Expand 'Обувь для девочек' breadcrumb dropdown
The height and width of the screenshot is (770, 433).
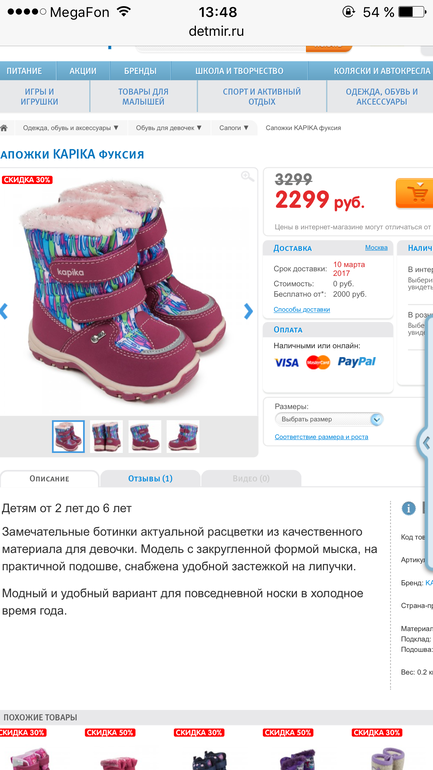pos(169,128)
